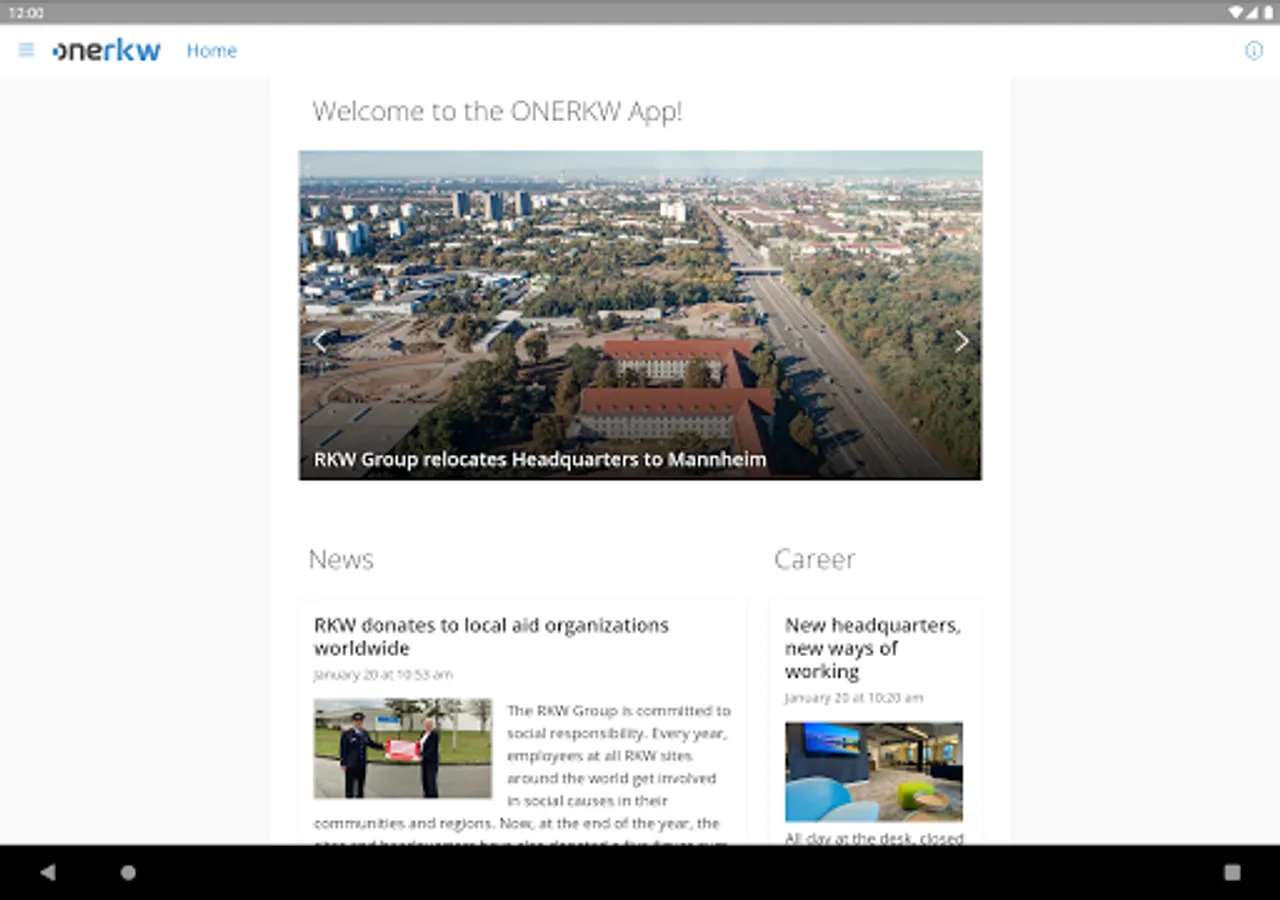The width and height of the screenshot is (1280, 900).
Task: Open the donation photo thumbnail
Action: coord(403,748)
